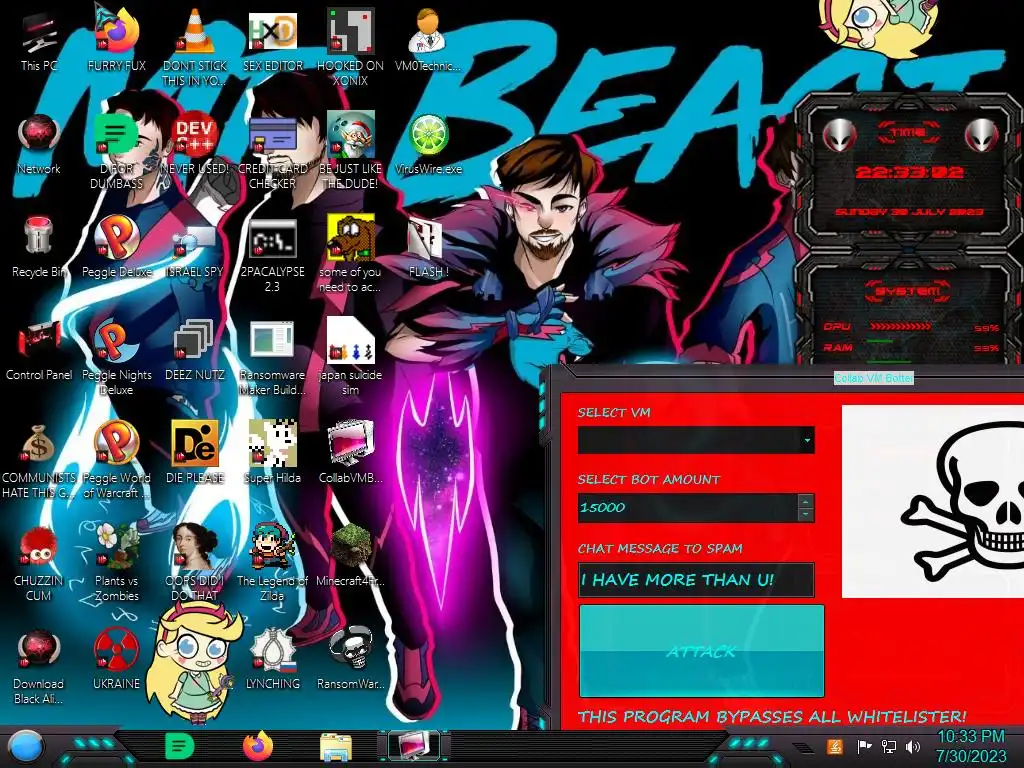This screenshot has width=1024, height=768.
Task: Click the left alien head gadget icon
Action: tap(839, 136)
